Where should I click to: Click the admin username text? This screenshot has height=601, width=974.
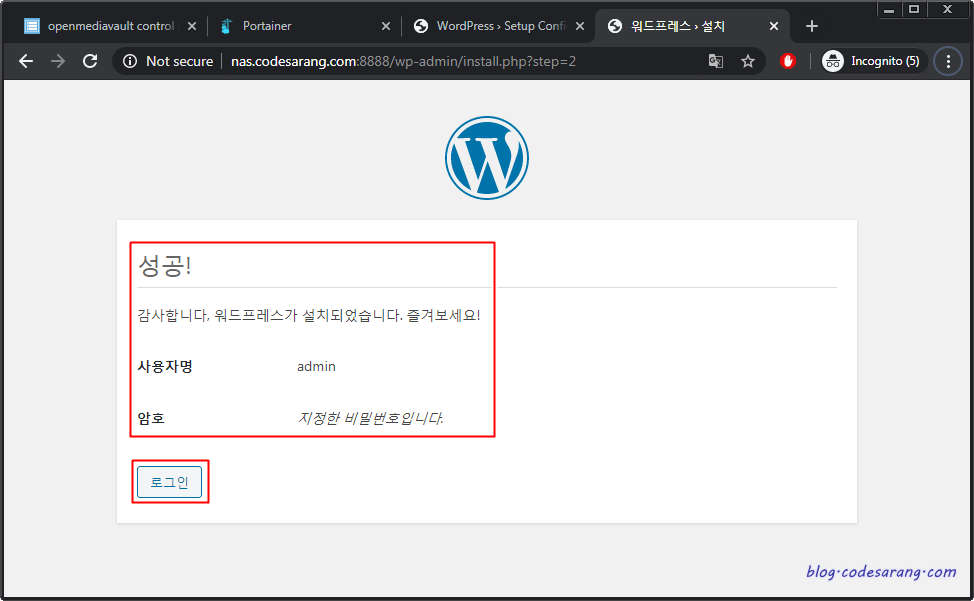pyautogui.click(x=316, y=366)
